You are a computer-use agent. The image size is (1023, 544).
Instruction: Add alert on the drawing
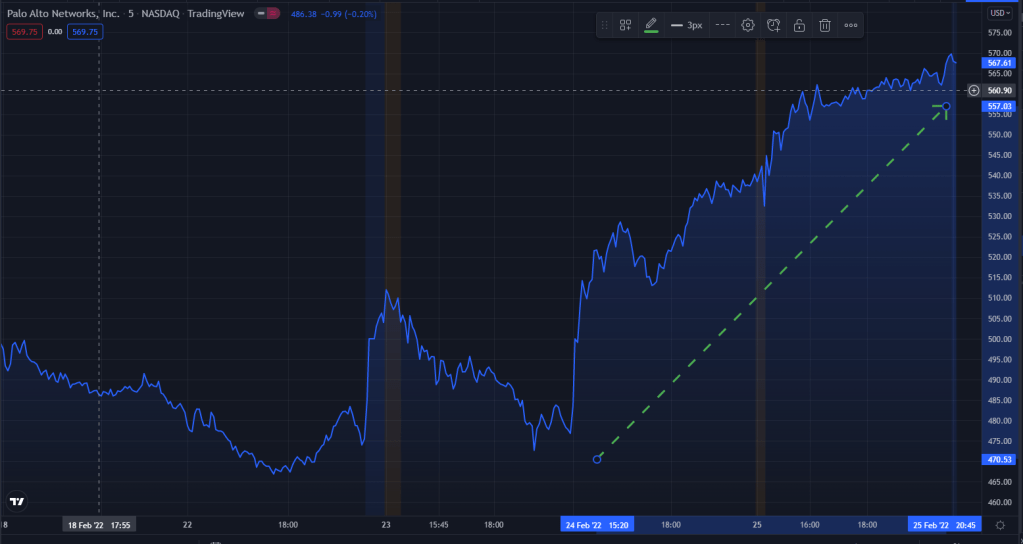pos(773,25)
